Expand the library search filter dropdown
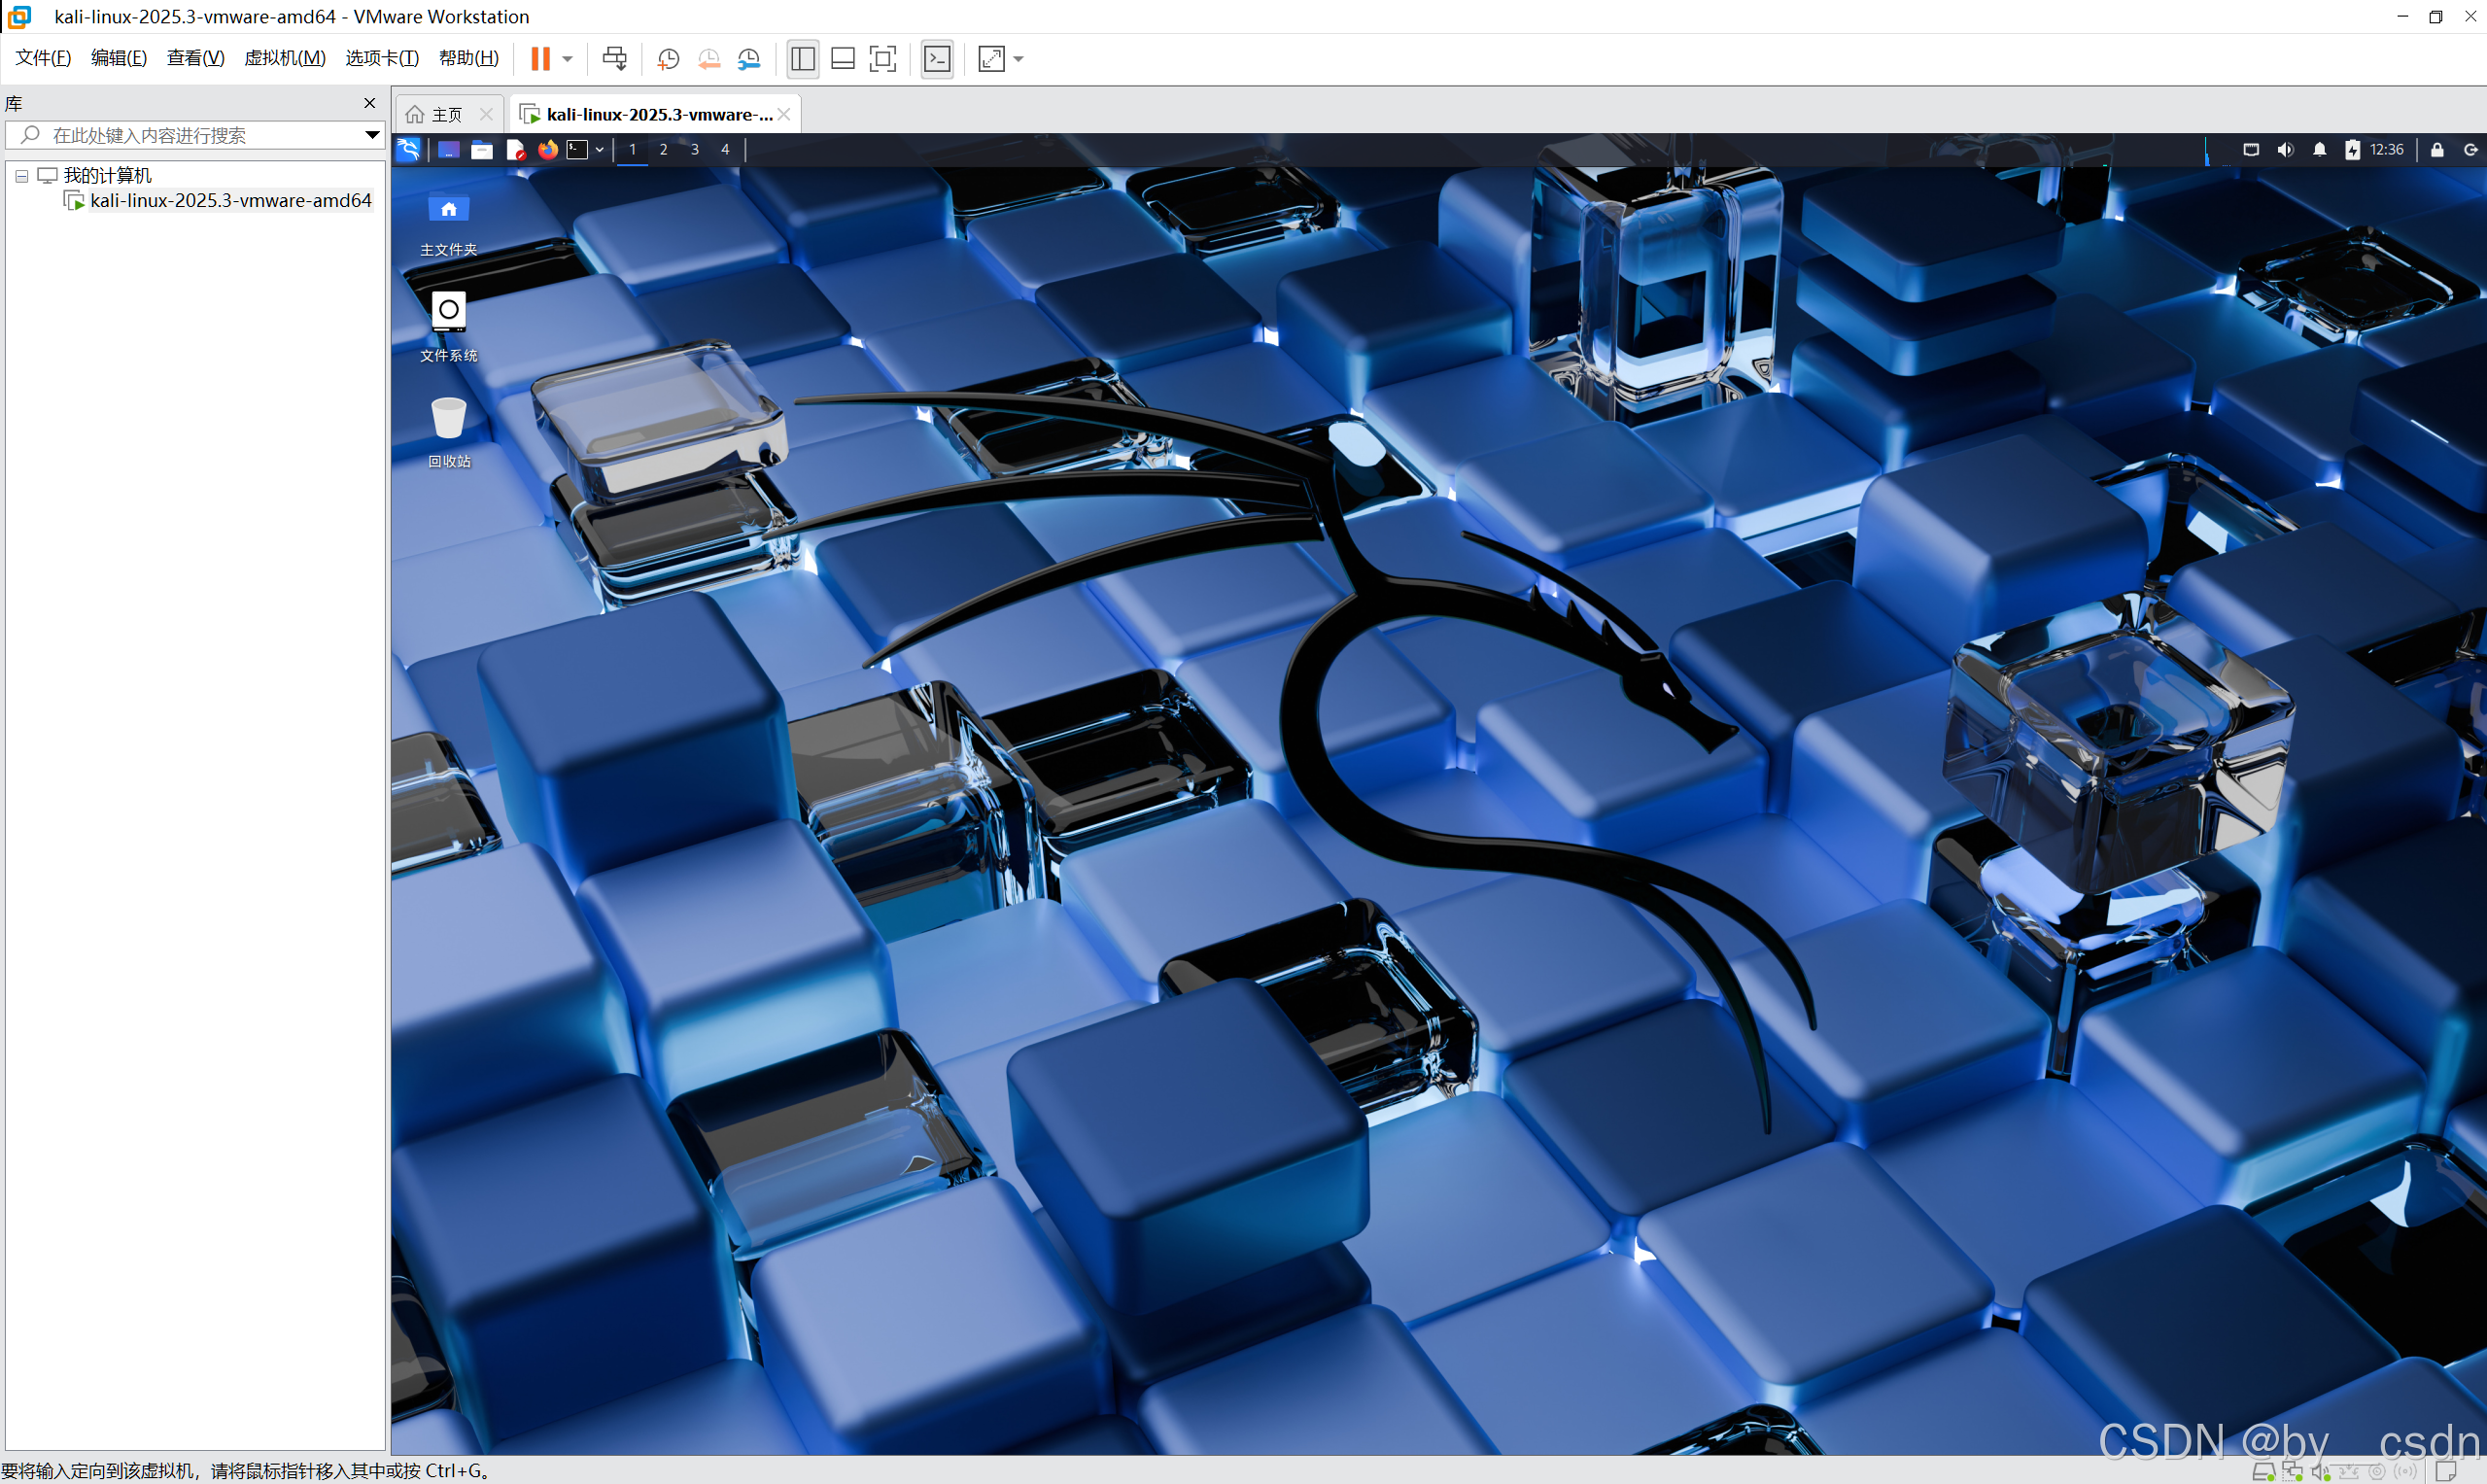2487x1484 pixels. 372,135
